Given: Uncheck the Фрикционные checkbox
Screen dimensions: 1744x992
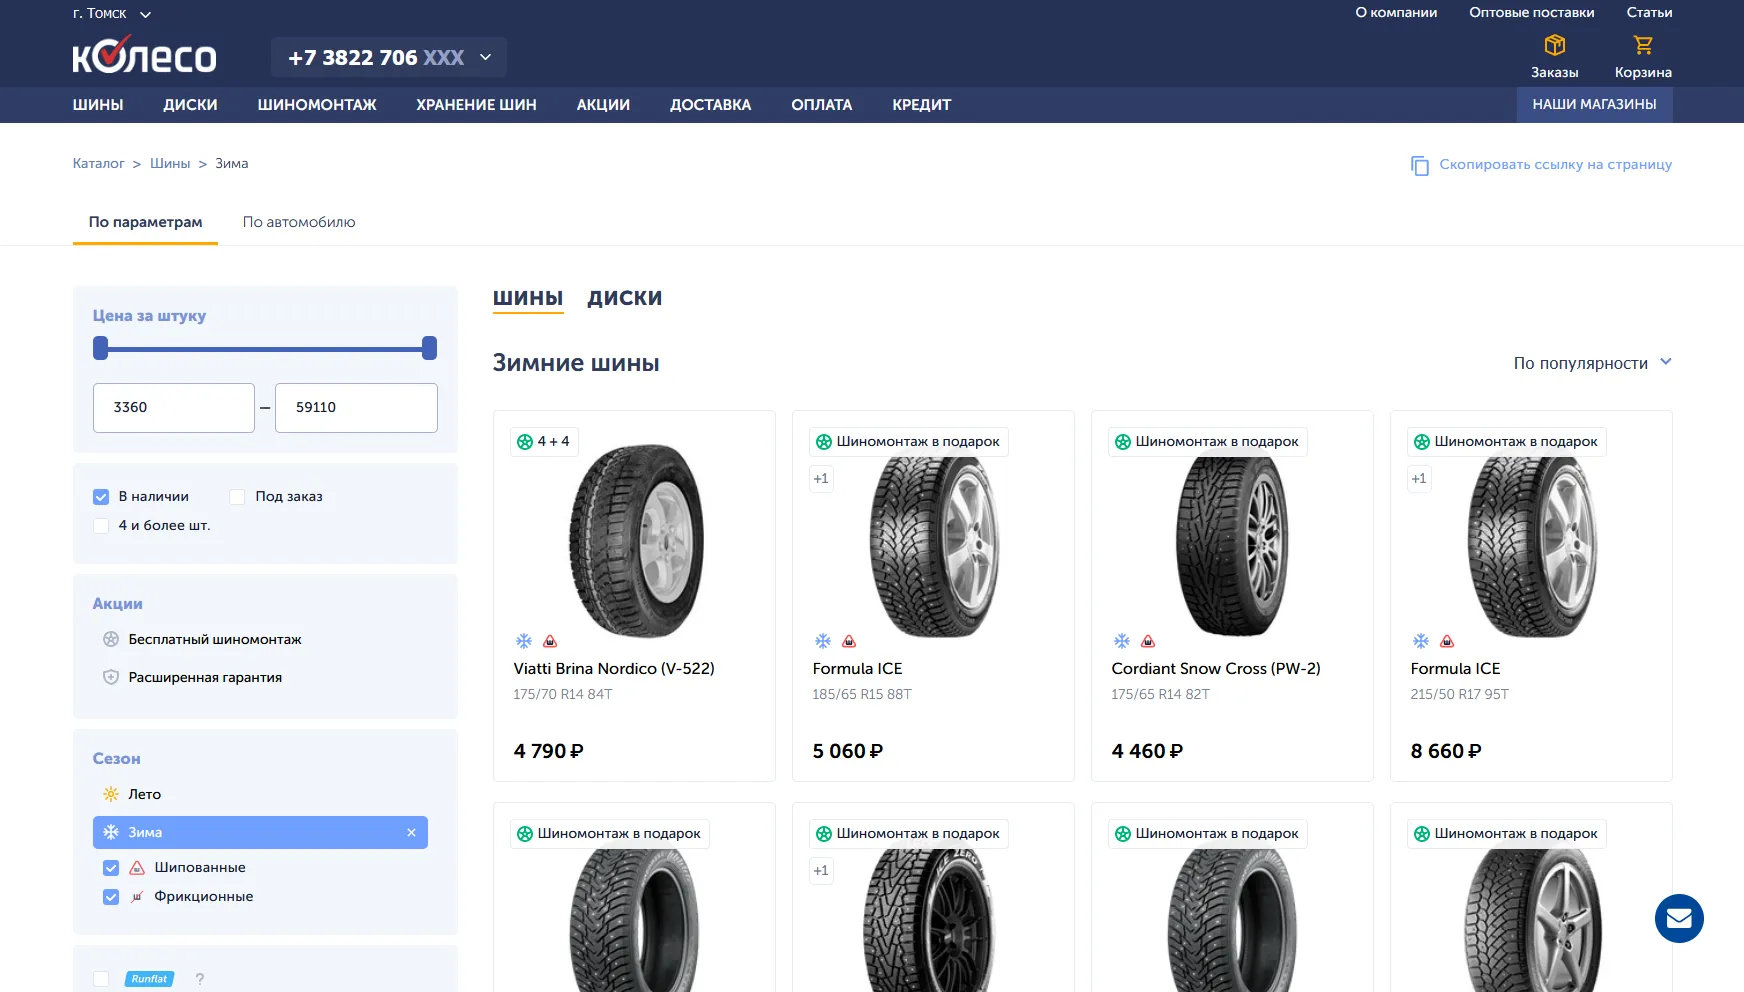Looking at the screenshot, I should (x=111, y=896).
